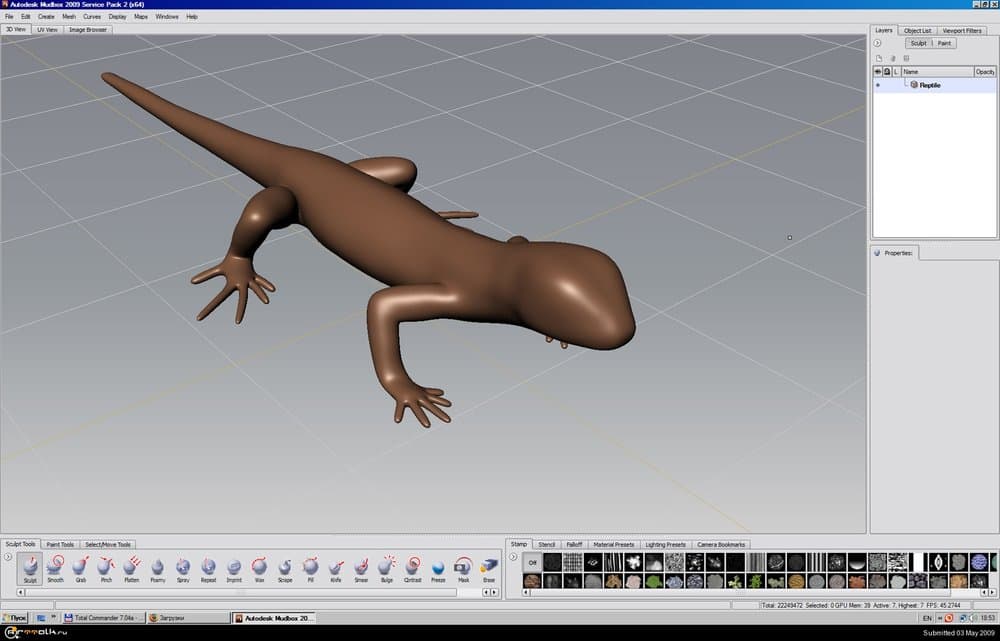Open Total Commander from the taskbar

[104, 618]
